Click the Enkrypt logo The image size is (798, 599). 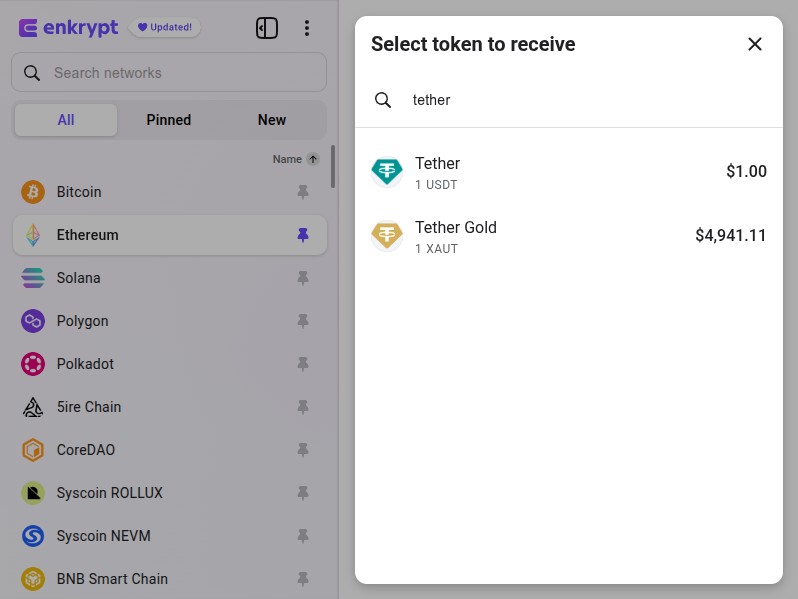(68, 27)
